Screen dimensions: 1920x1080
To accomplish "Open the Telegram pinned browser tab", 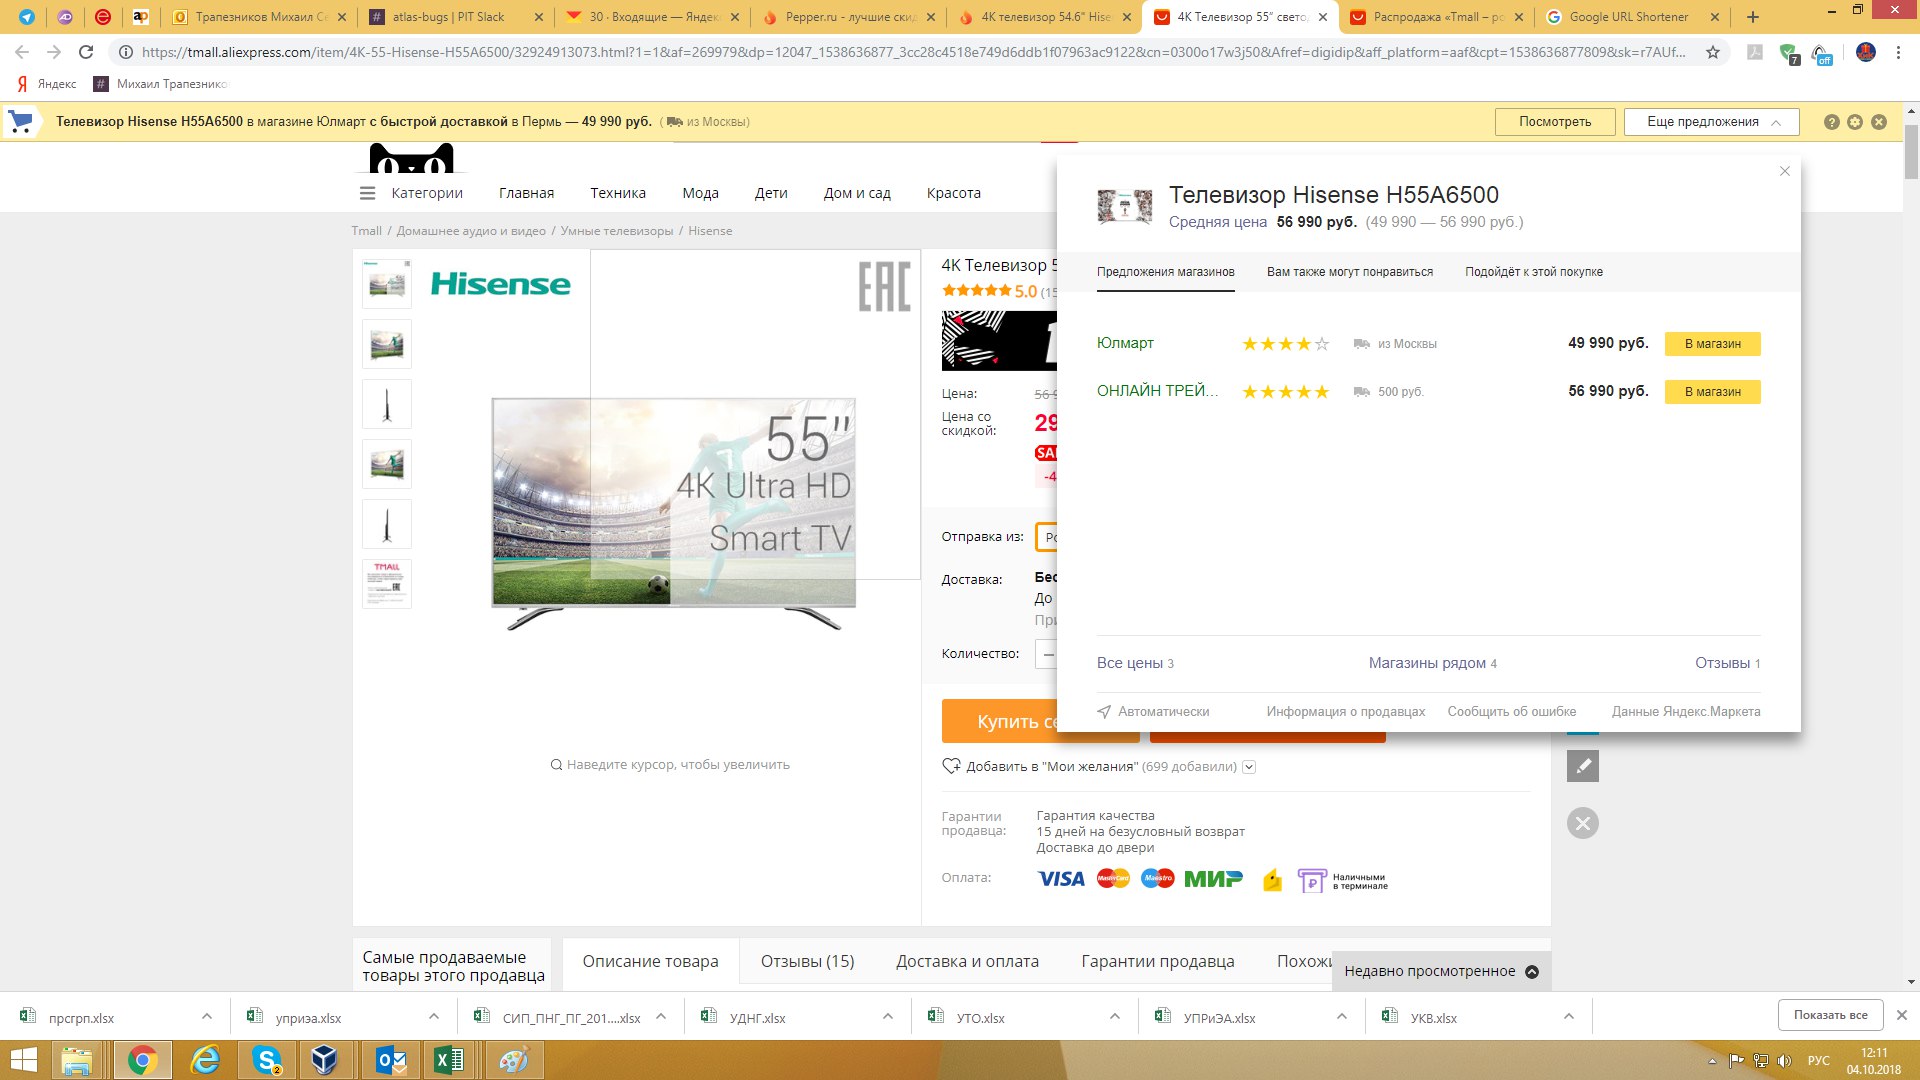I will point(27,17).
